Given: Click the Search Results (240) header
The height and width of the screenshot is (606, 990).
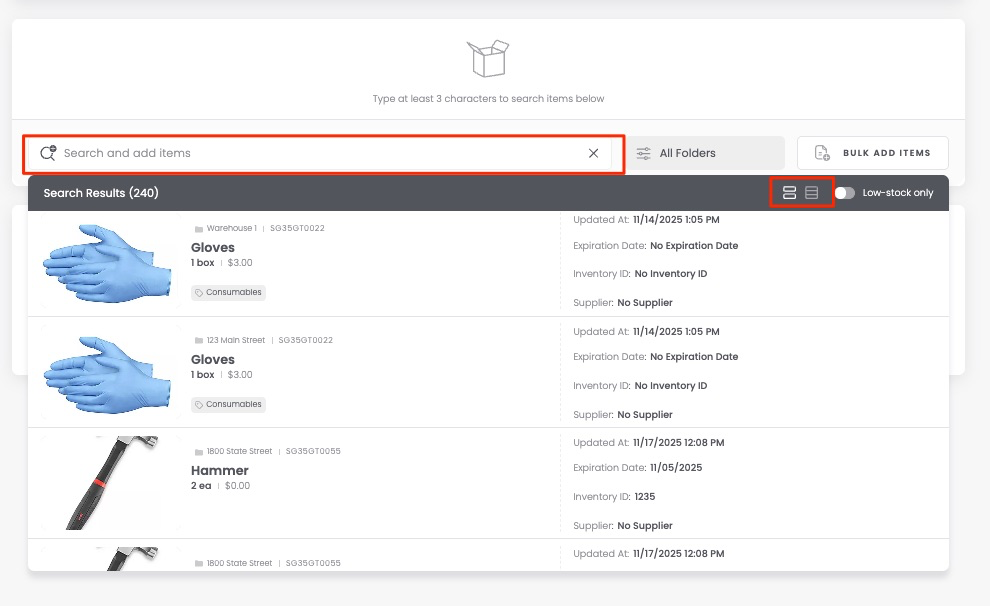Looking at the screenshot, I should coord(101,193).
